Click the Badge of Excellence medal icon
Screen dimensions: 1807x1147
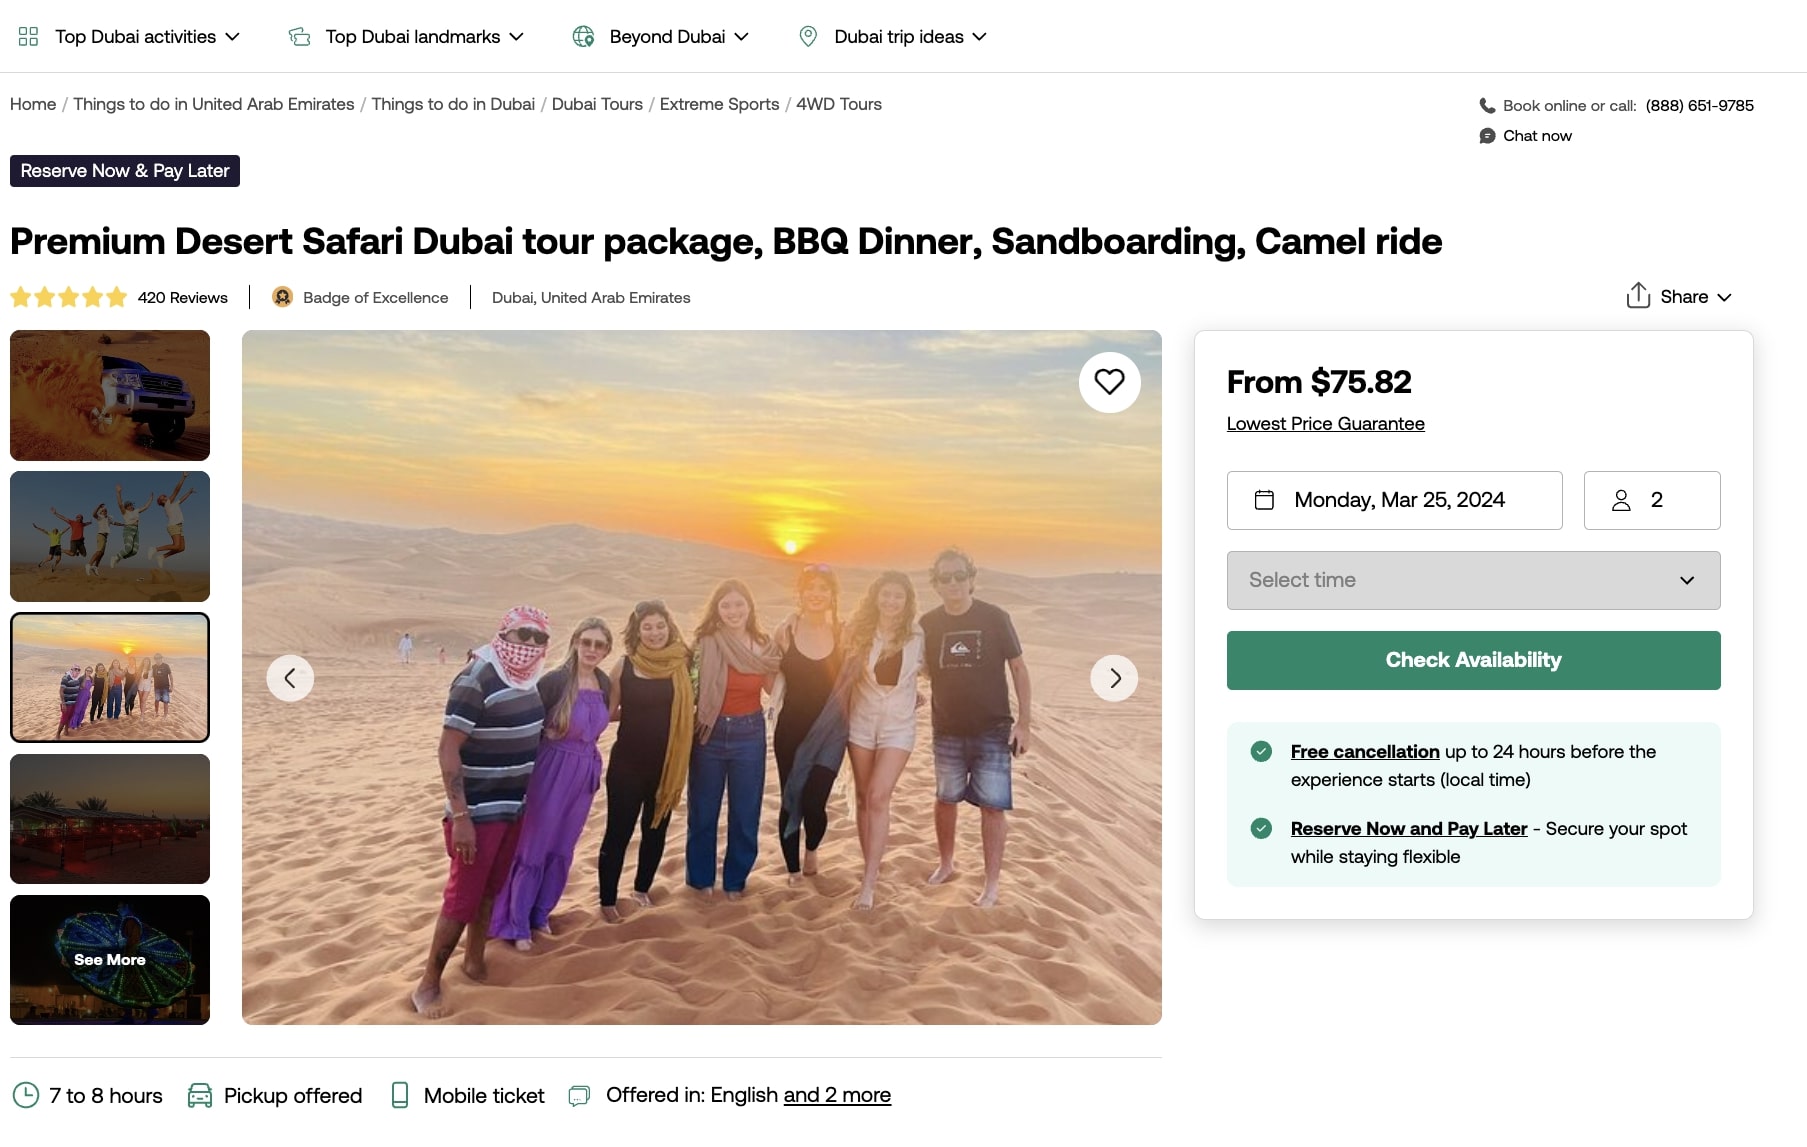[x=282, y=297]
